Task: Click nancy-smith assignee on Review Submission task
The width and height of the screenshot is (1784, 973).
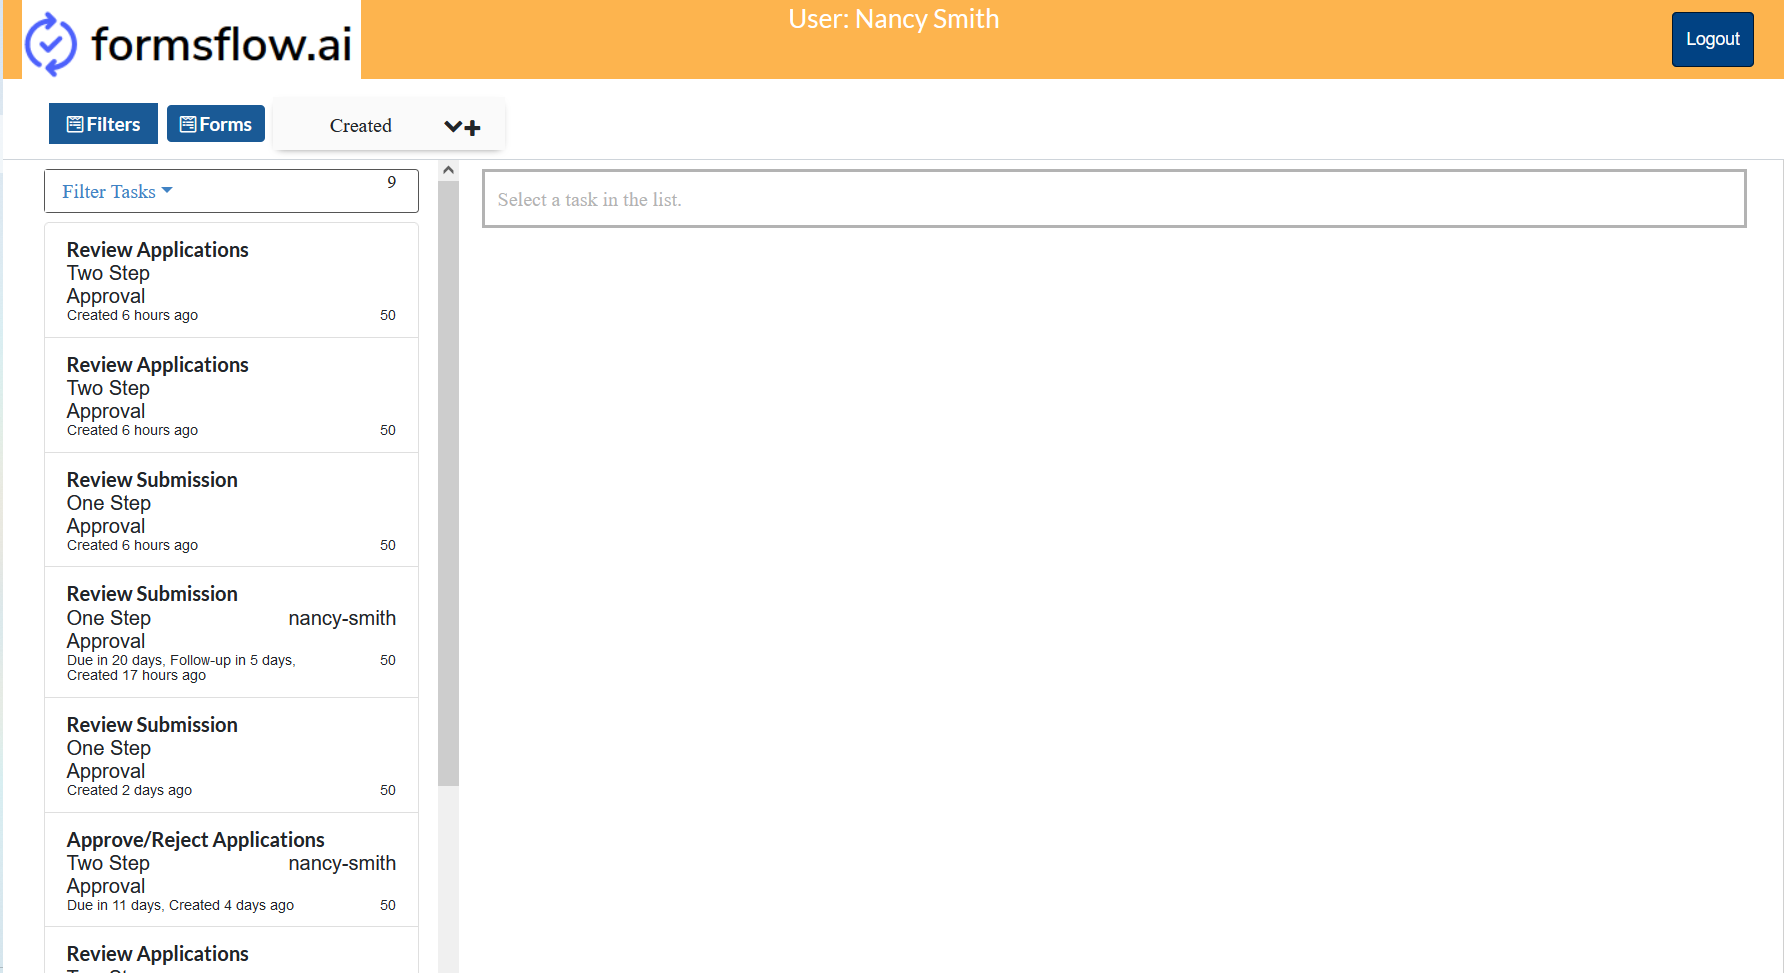Action: point(342,618)
